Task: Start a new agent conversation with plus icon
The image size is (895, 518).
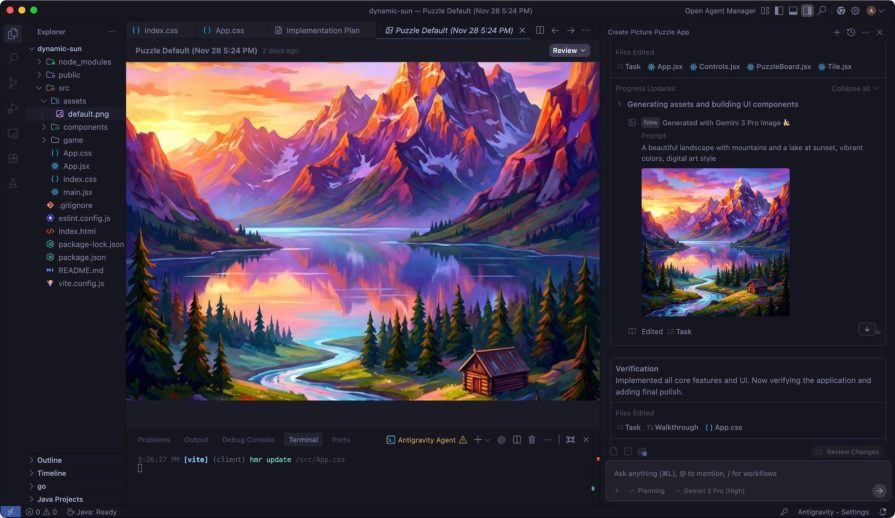Action: 837,32
